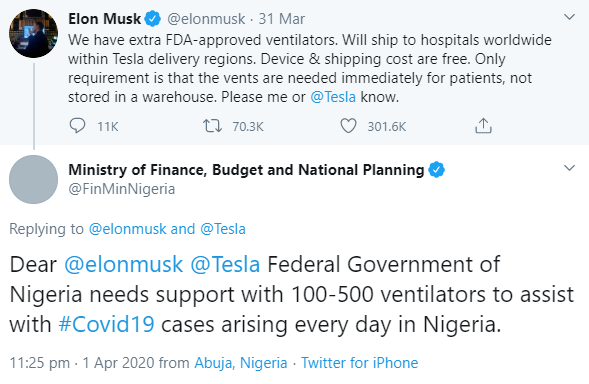
Task: Click the Ministry of Finance verified badge
Action: pos(436,170)
